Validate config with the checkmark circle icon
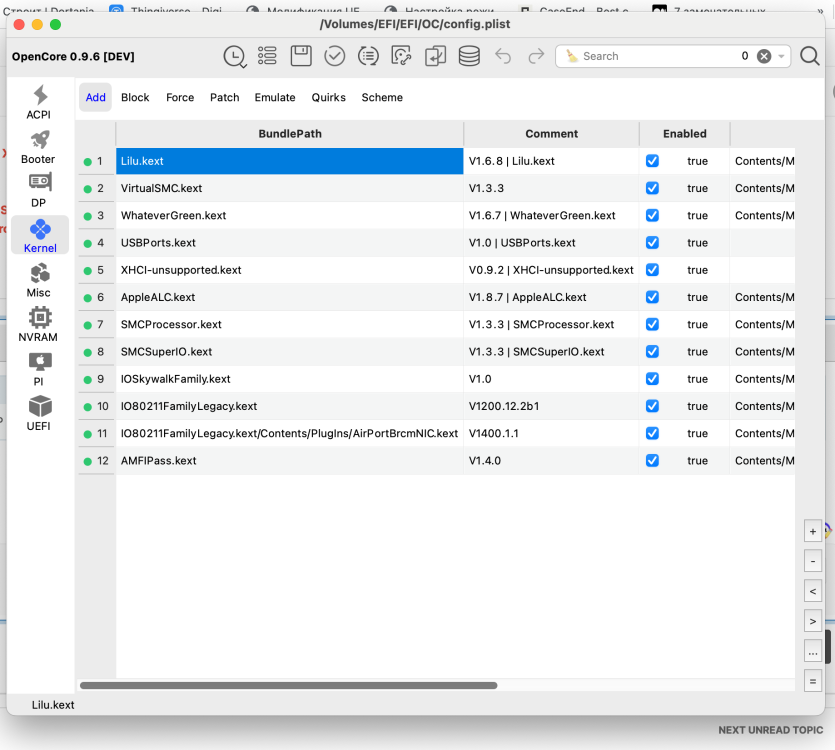Screen dimensions: 835x750 (x=334, y=56)
